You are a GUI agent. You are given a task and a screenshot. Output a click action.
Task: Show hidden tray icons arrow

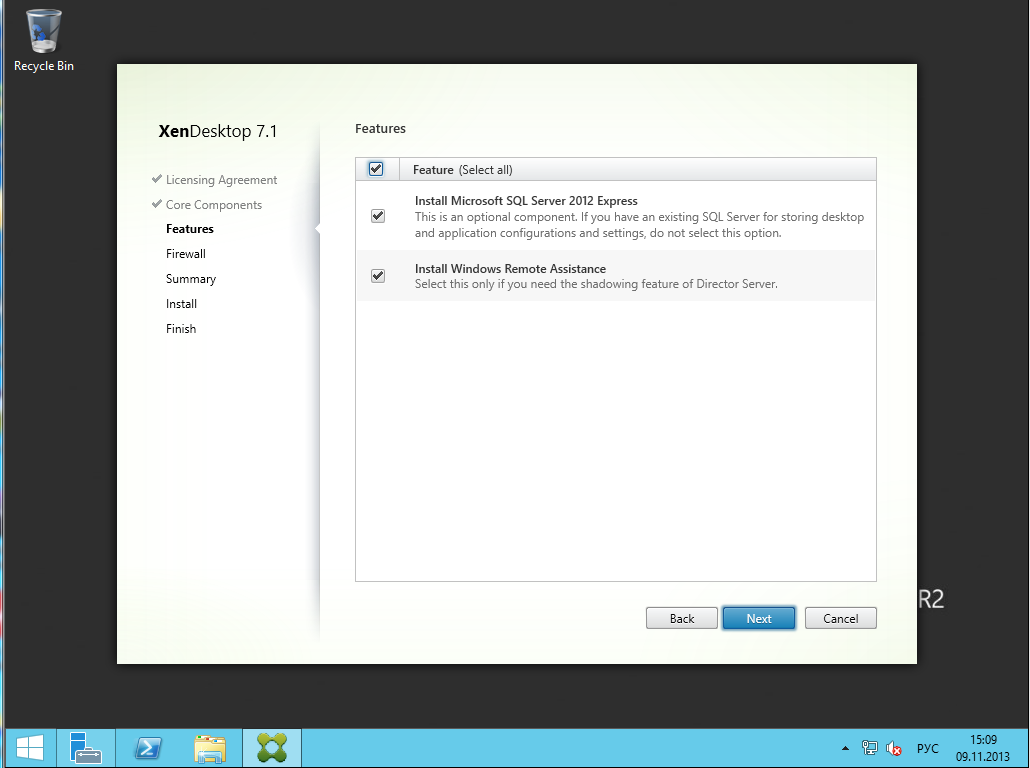[845, 748]
